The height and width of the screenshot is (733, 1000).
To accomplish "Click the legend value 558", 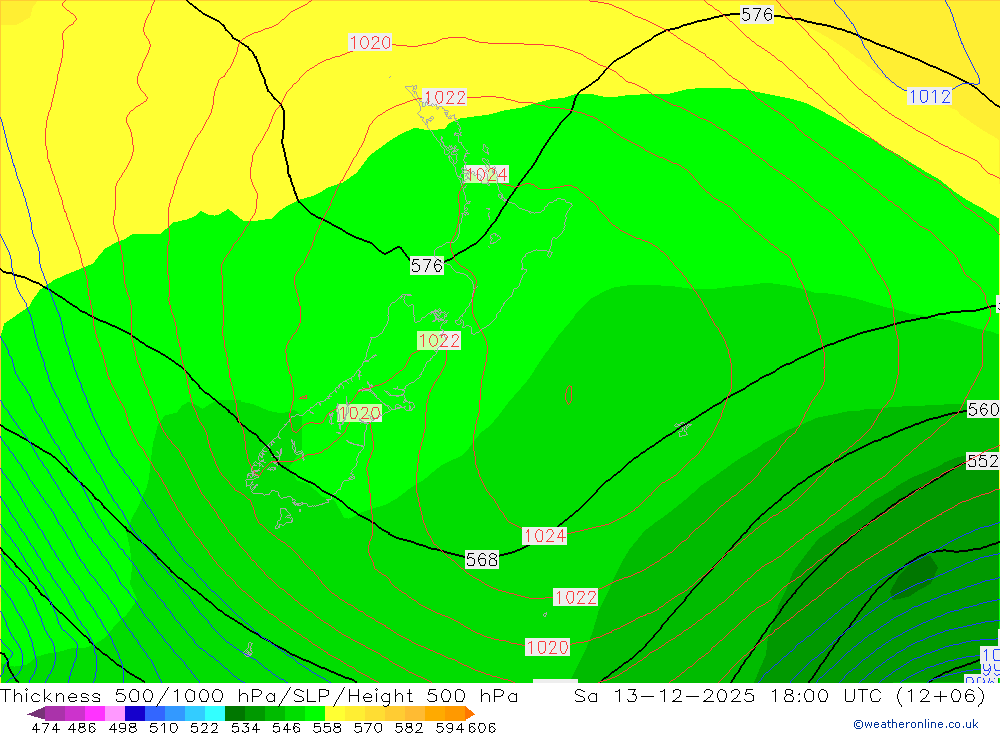I will tap(327, 727).
